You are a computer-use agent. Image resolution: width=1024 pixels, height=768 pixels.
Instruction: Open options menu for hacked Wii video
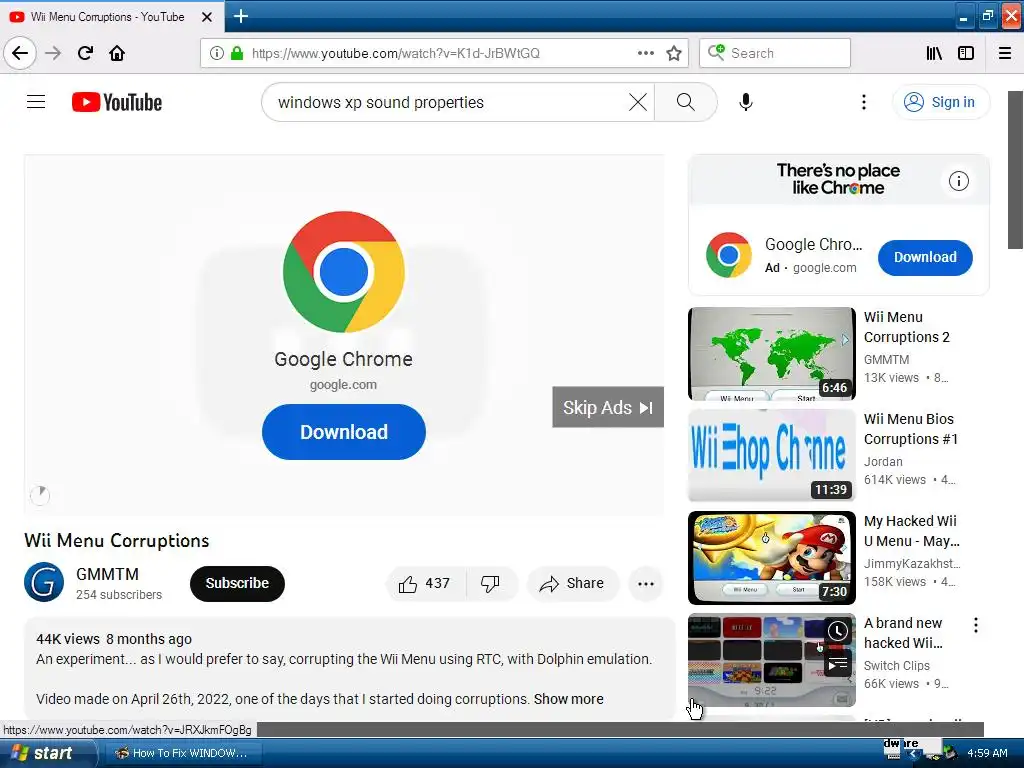(976, 625)
